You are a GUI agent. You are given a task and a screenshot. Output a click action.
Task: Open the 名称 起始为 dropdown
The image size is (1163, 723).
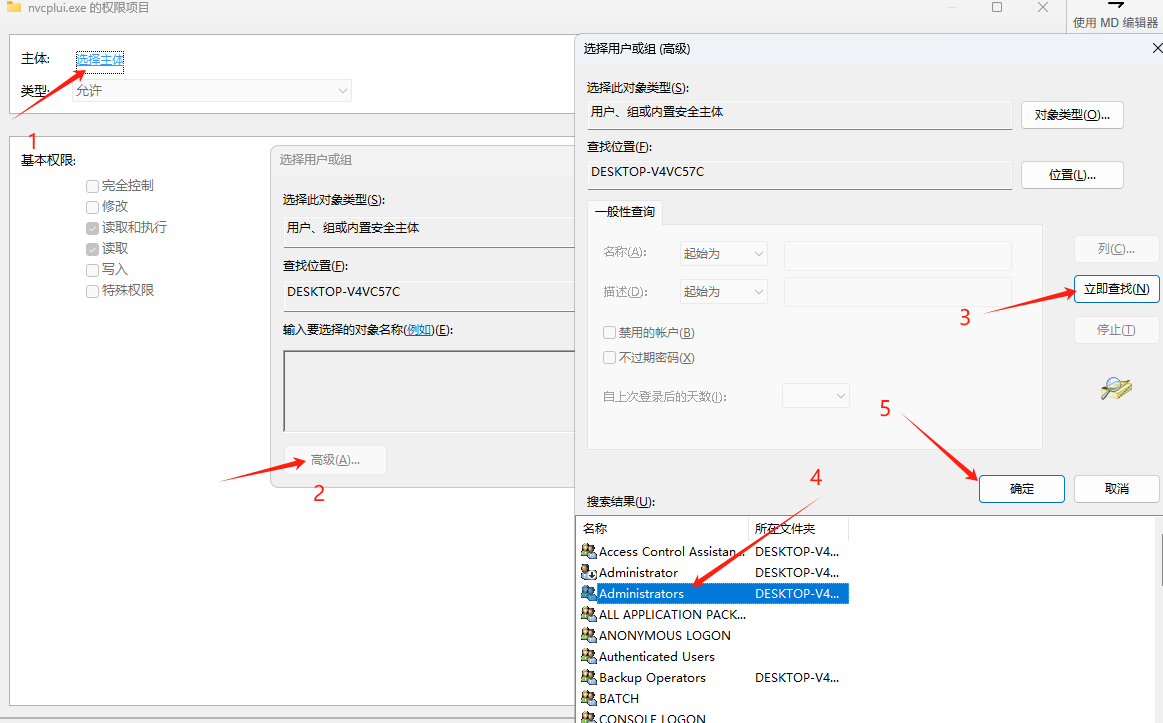click(x=723, y=254)
